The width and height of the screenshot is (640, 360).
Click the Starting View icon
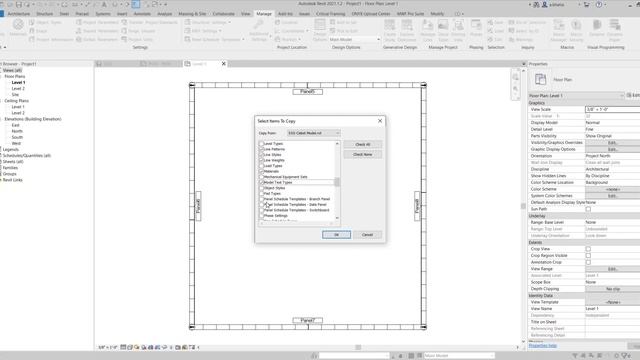[x=458, y=25]
